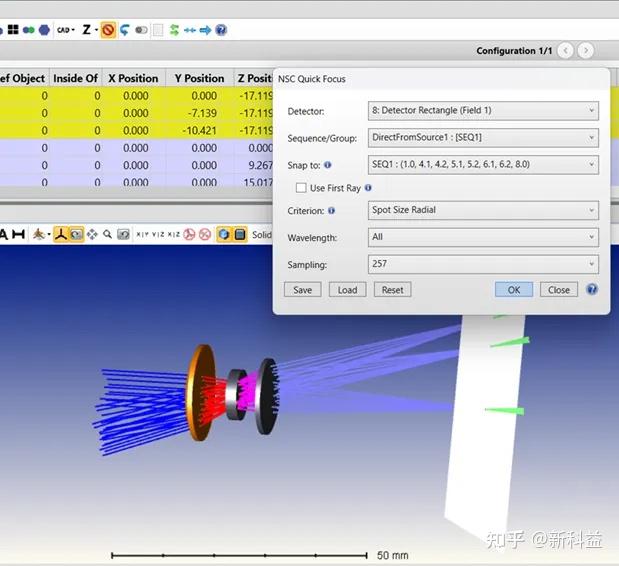Viewport: 619px width, 566px height.
Task: Open help from the editor toolbar
Action: click(x=221, y=30)
